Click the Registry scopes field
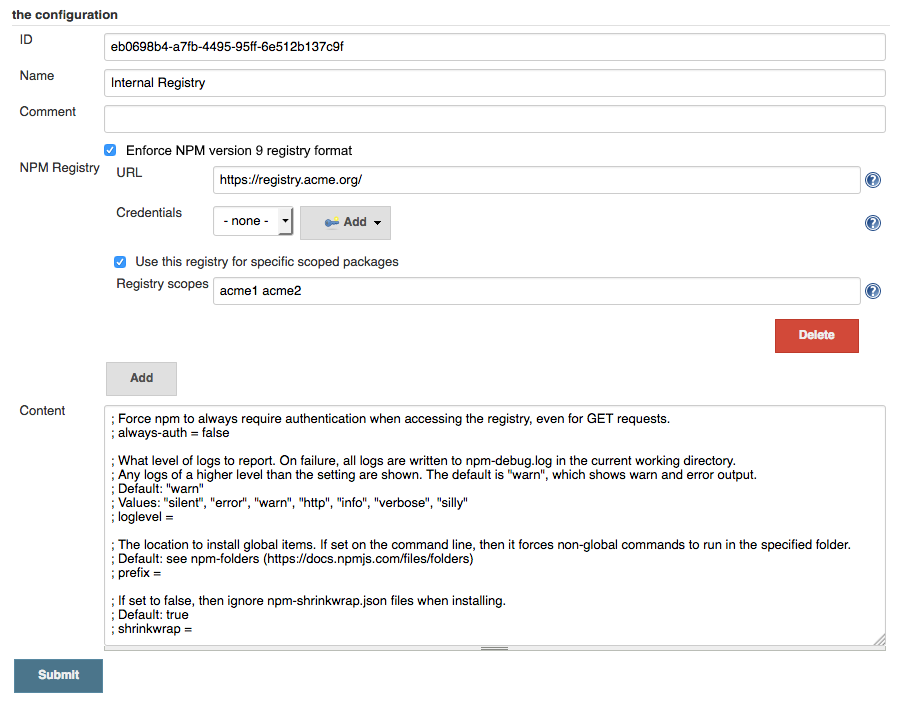The width and height of the screenshot is (900, 703). coord(536,291)
